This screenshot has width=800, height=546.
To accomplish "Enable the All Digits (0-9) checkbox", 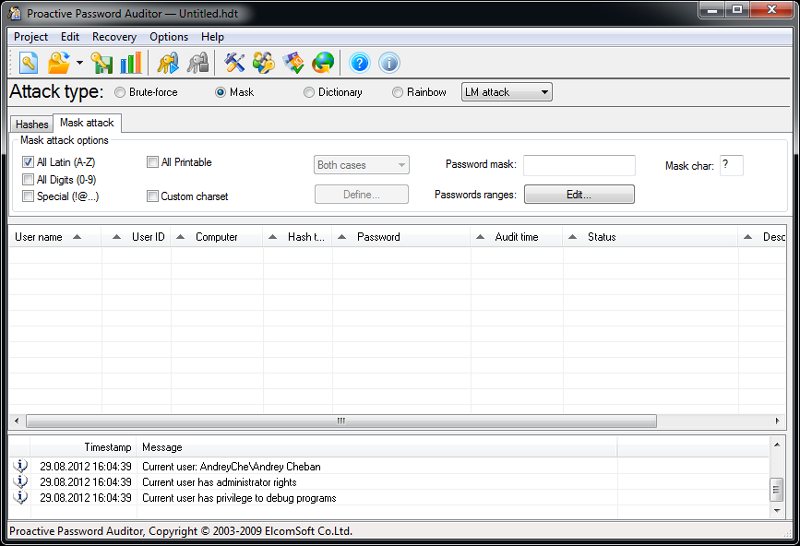I will point(28,180).
